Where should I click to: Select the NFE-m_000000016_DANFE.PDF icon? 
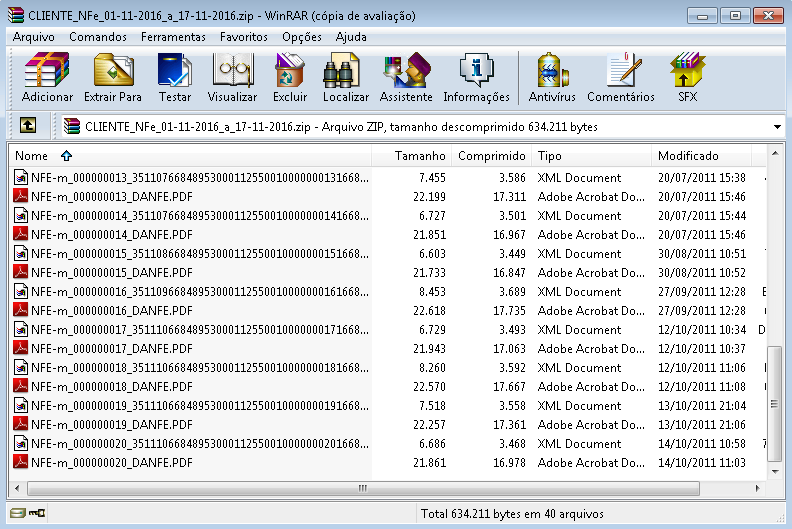coord(21,310)
